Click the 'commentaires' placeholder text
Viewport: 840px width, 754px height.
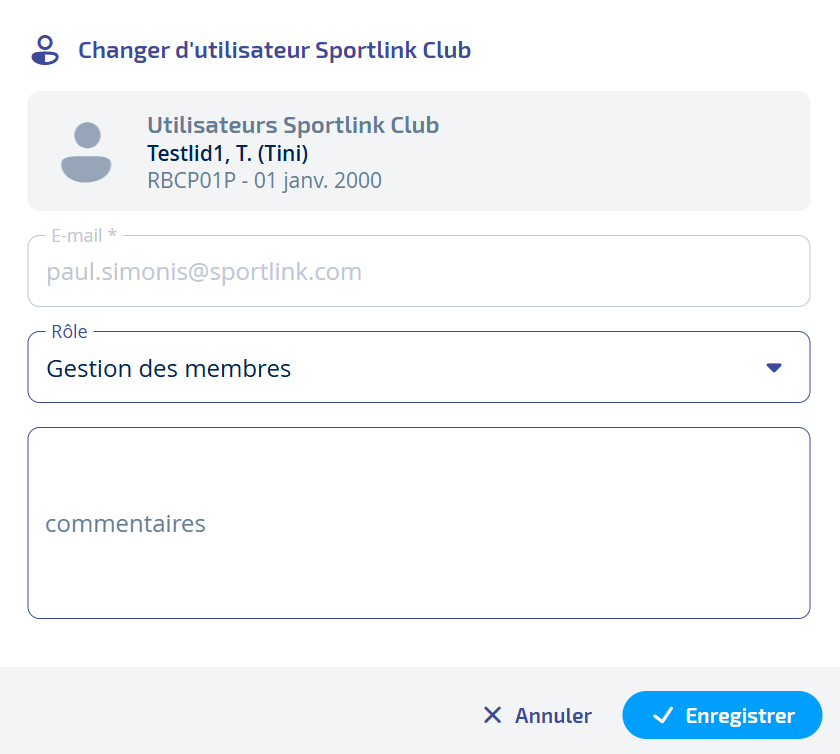tap(125, 523)
